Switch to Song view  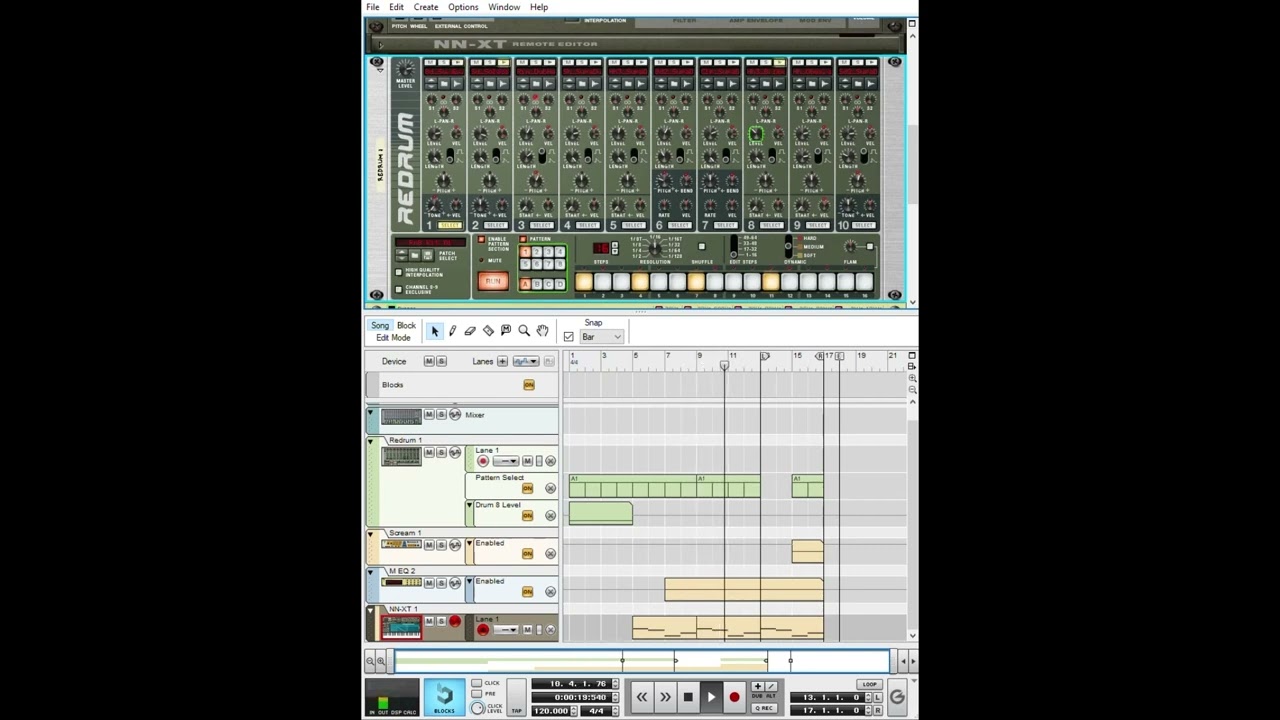(380, 326)
